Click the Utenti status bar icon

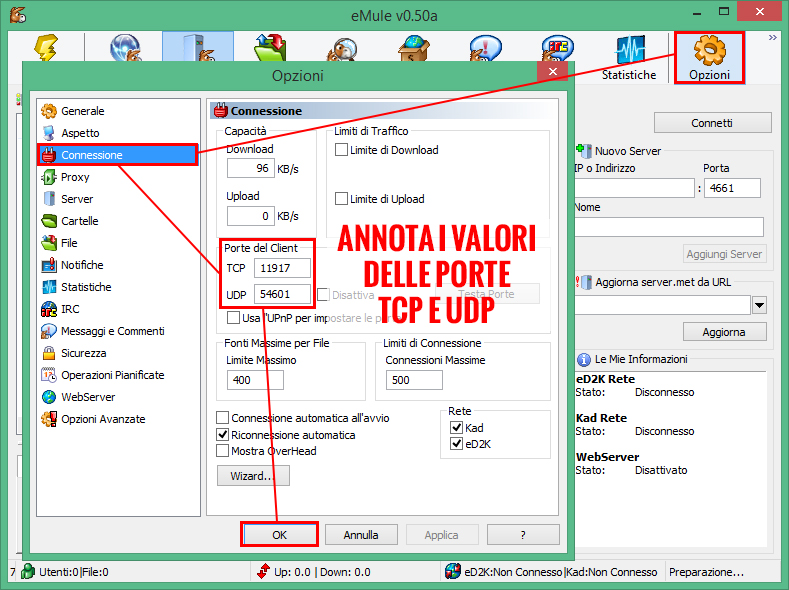(28, 572)
